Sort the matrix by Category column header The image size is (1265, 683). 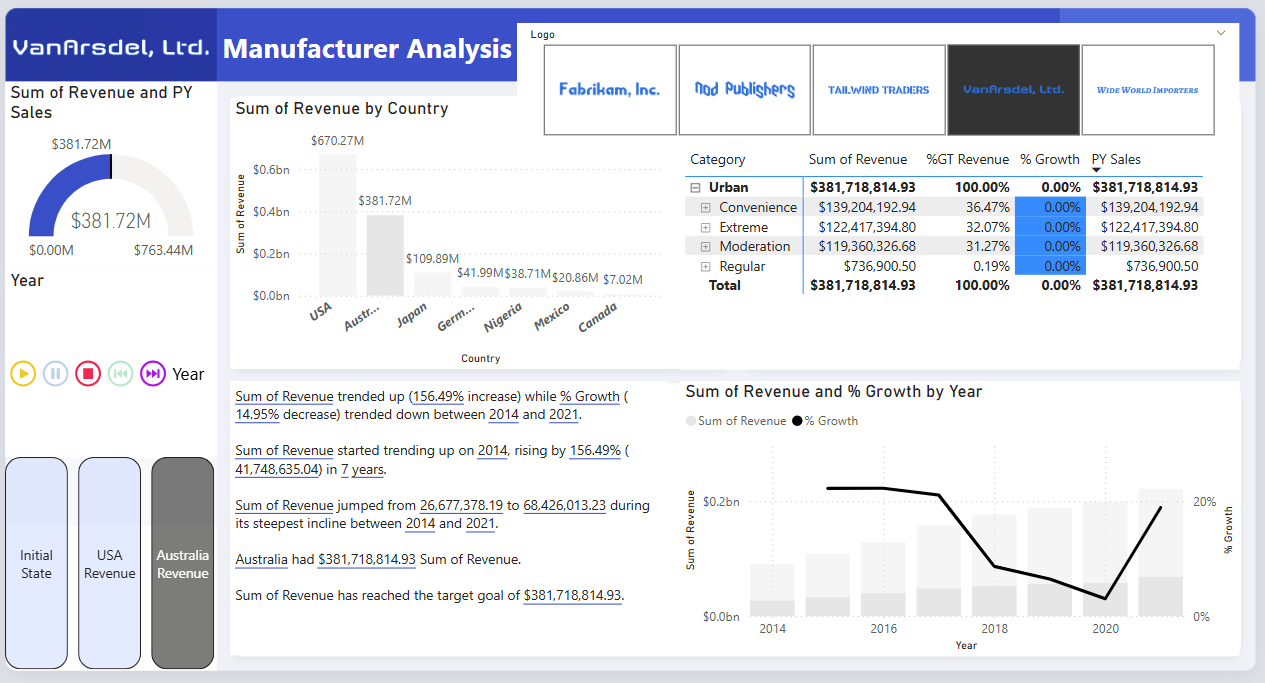718,159
